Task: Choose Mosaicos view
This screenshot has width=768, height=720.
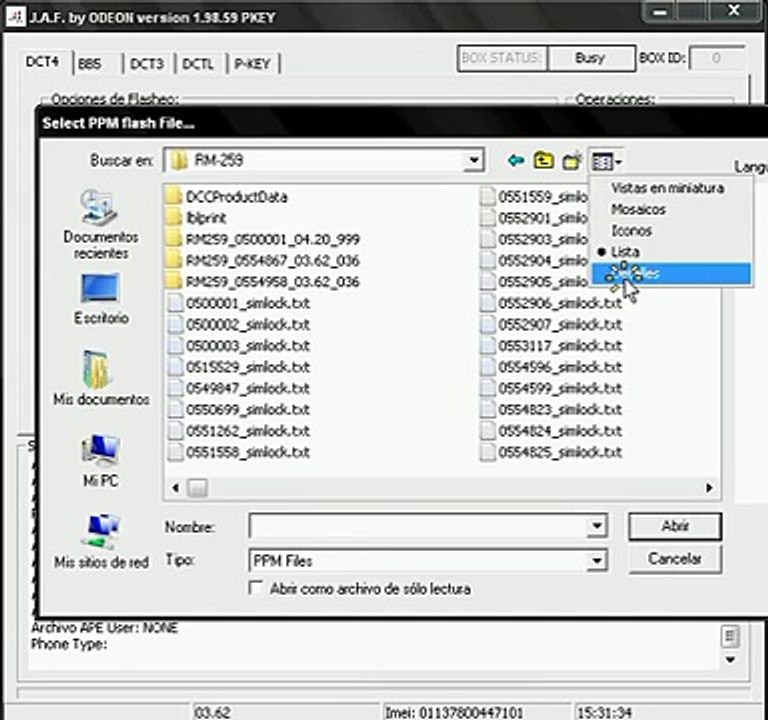Action: tap(671, 210)
